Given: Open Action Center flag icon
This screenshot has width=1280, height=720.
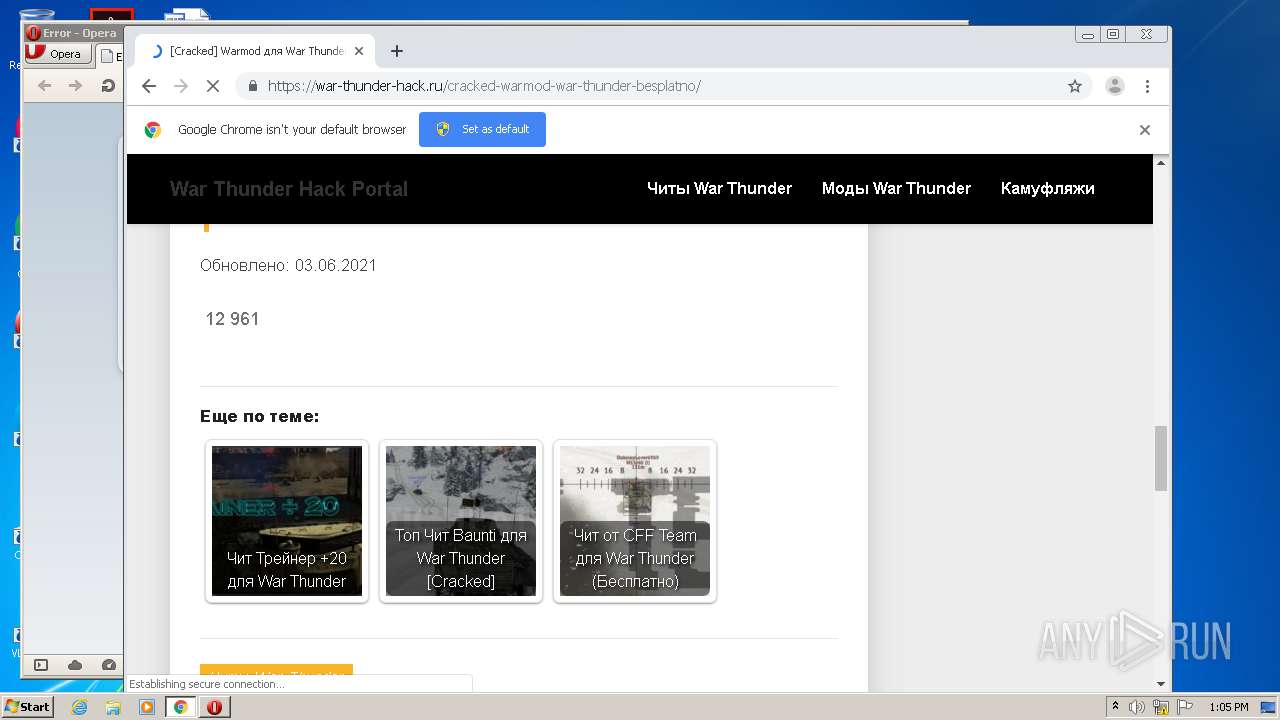Looking at the screenshot, I should point(1183,707).
